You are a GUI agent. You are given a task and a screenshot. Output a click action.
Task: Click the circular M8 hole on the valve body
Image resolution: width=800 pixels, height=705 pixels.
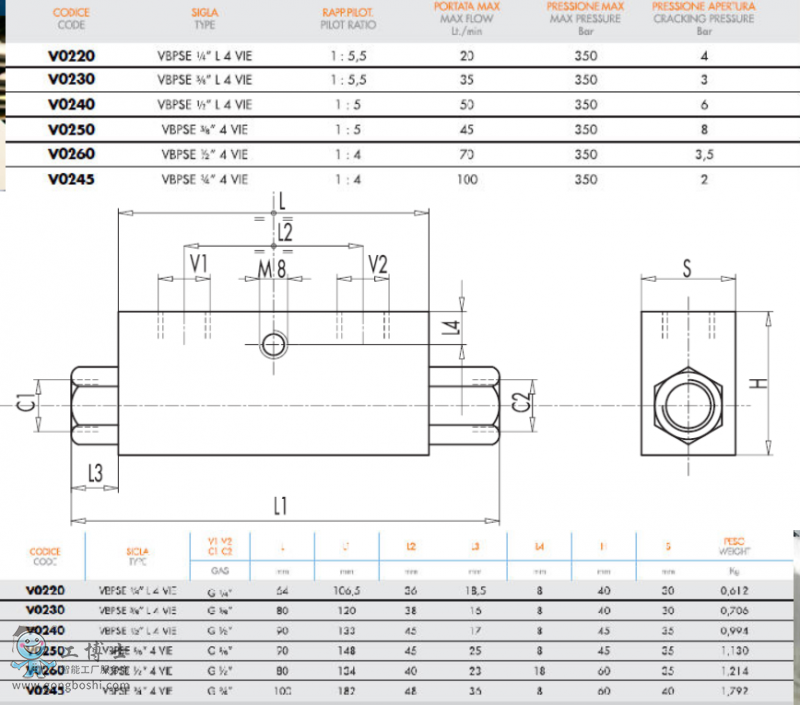tap(273, 345)
